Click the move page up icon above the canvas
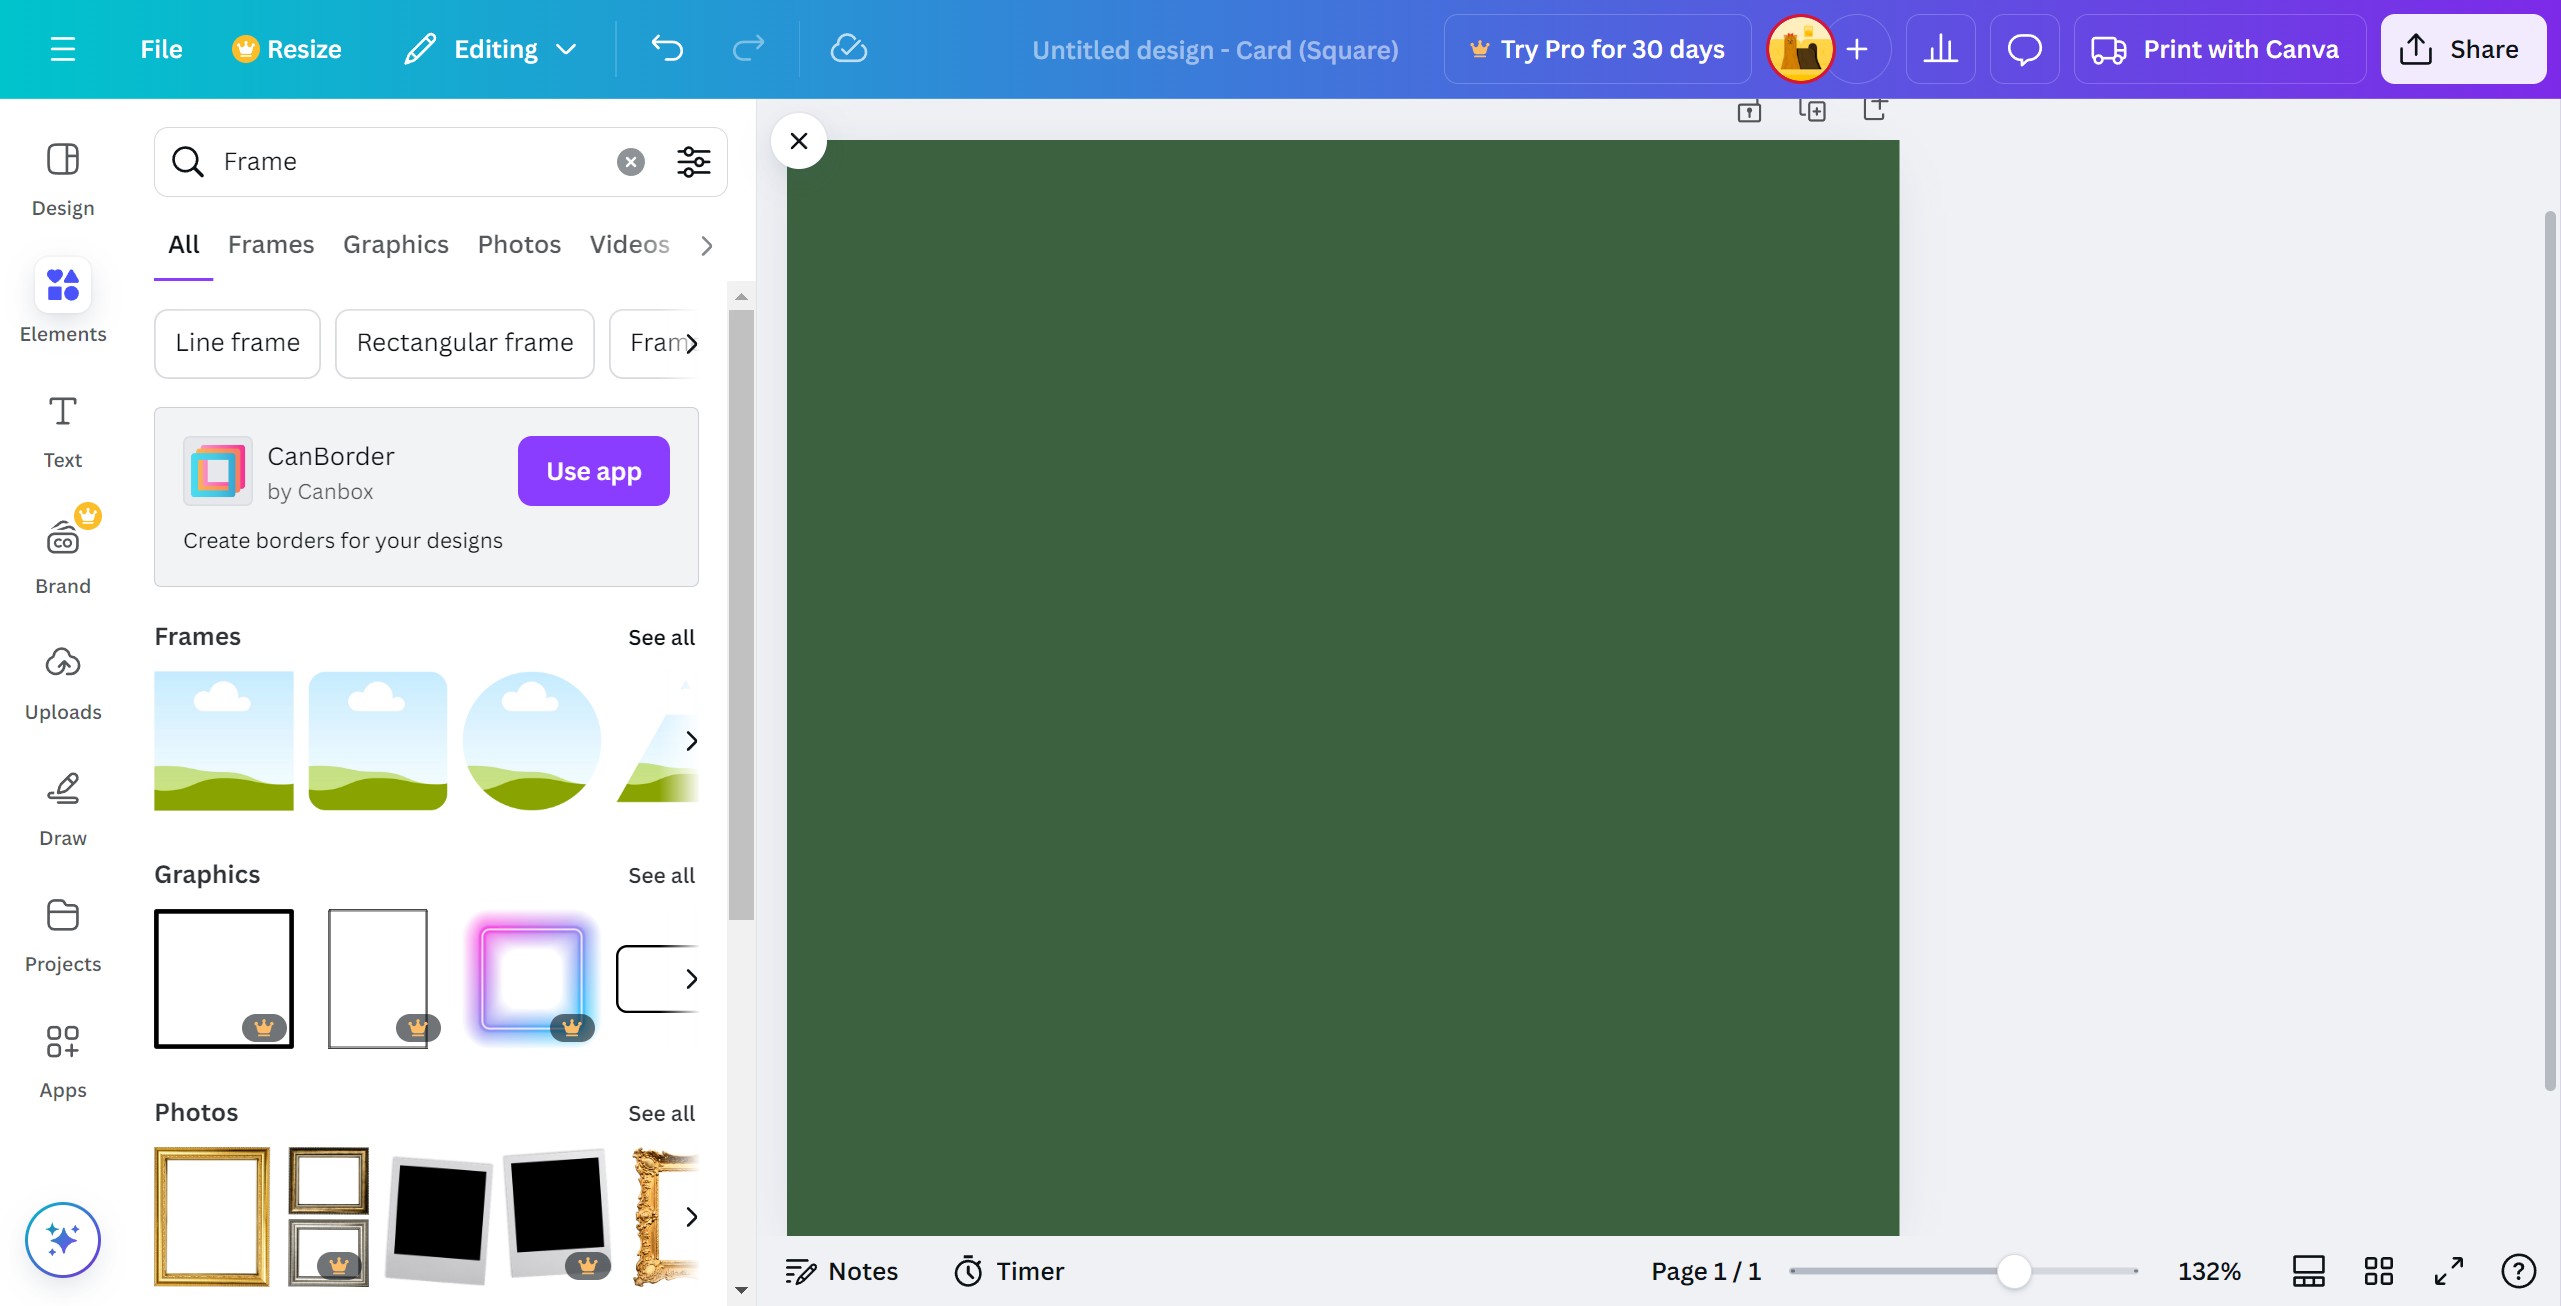This screenshot has width=2561, height=1306. 1749,110
